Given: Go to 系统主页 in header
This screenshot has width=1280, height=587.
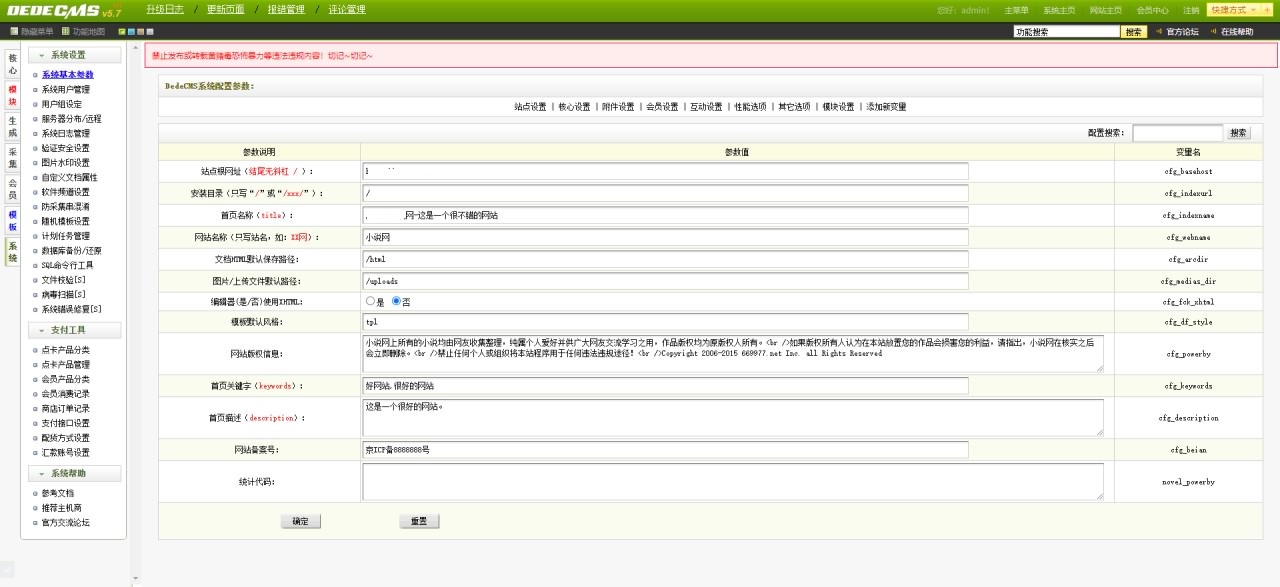Looking at the screenshot, I should pyautogui.click(x=1059, y=10).
